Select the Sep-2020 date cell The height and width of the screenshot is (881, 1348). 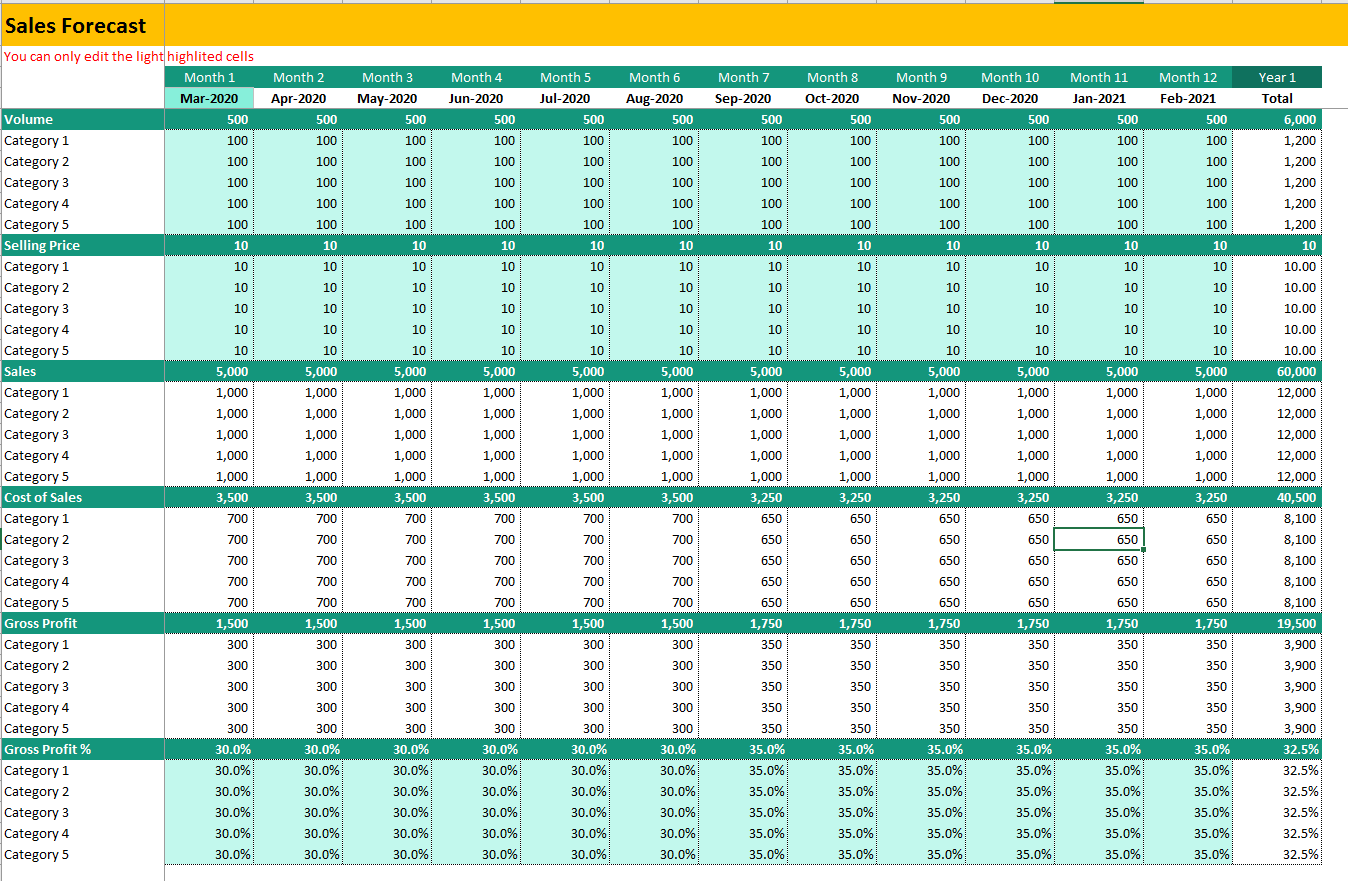point(743,98)
